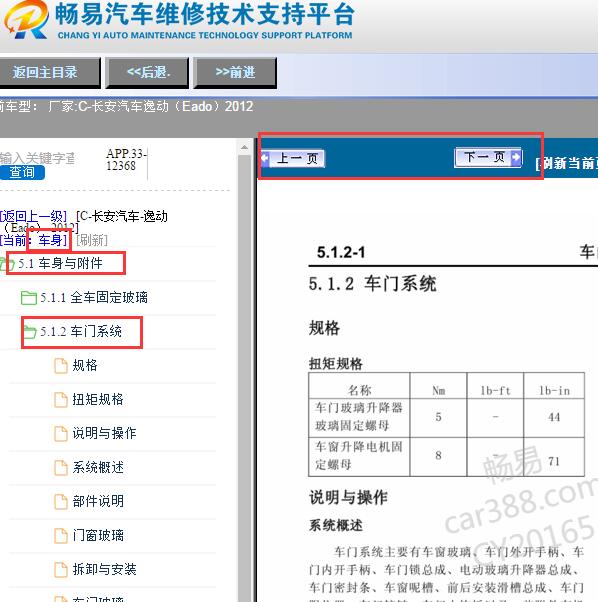Open the 拆卸与安装 tree item

tap(104, 569)
